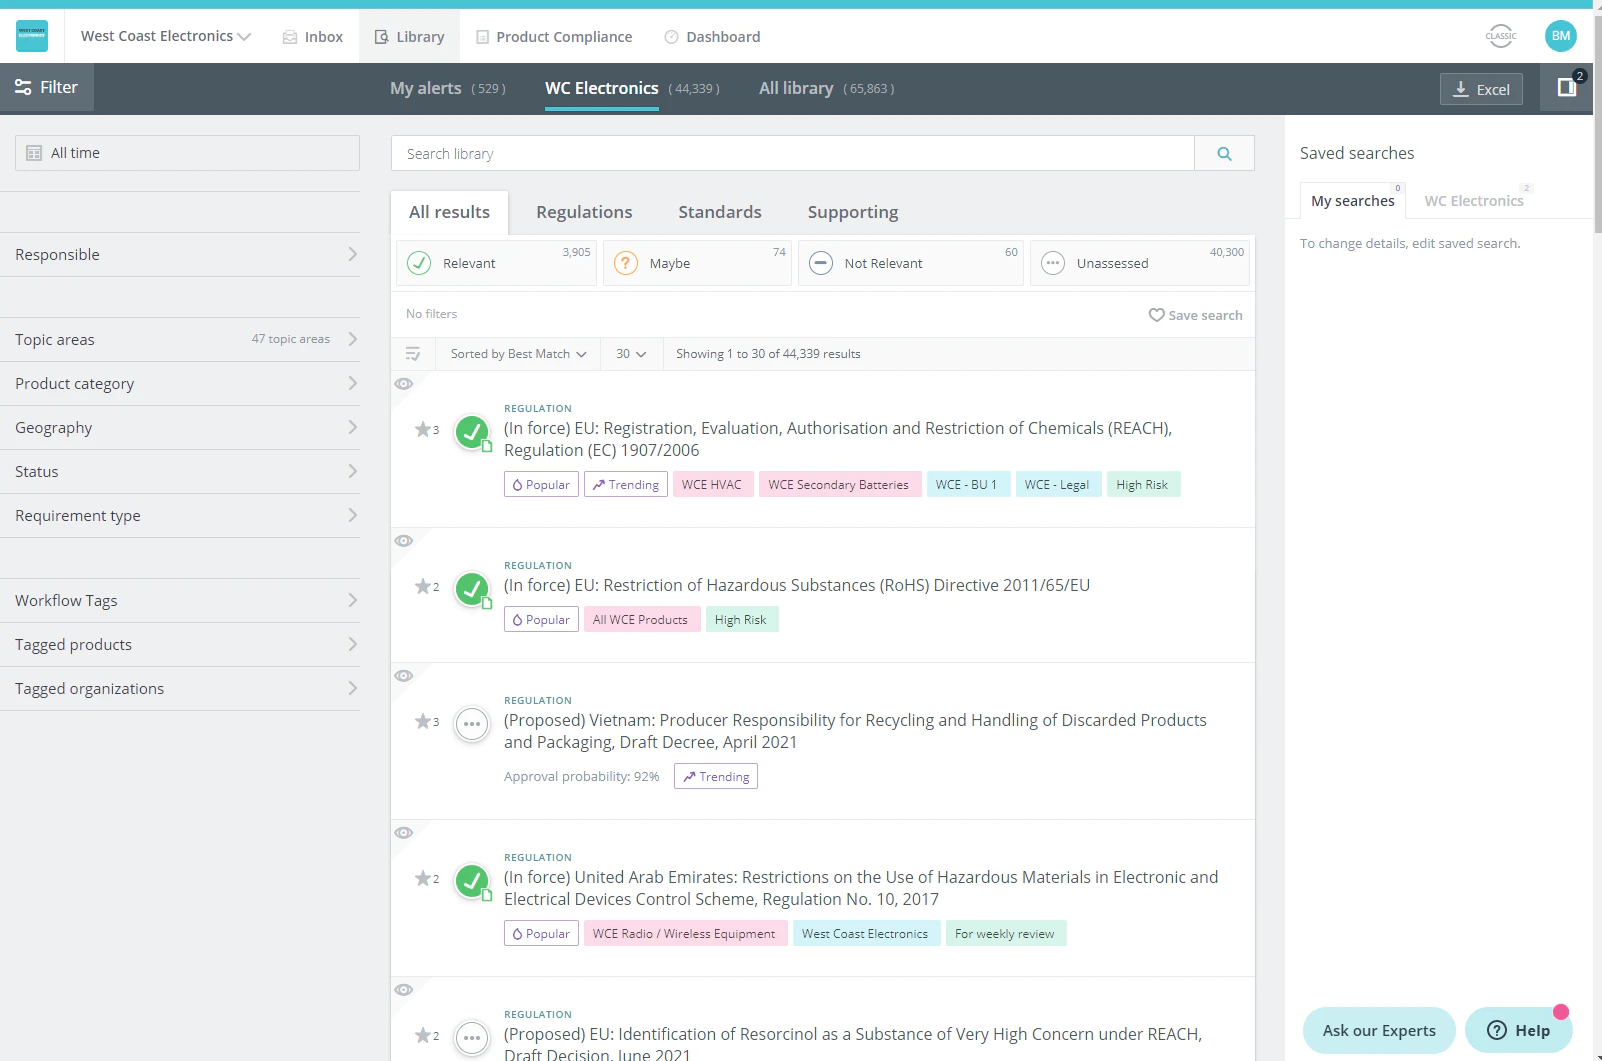The image size is (1602, 1061).
Task: Star the REACH regulation result
Action: click(x=423, y=429)
